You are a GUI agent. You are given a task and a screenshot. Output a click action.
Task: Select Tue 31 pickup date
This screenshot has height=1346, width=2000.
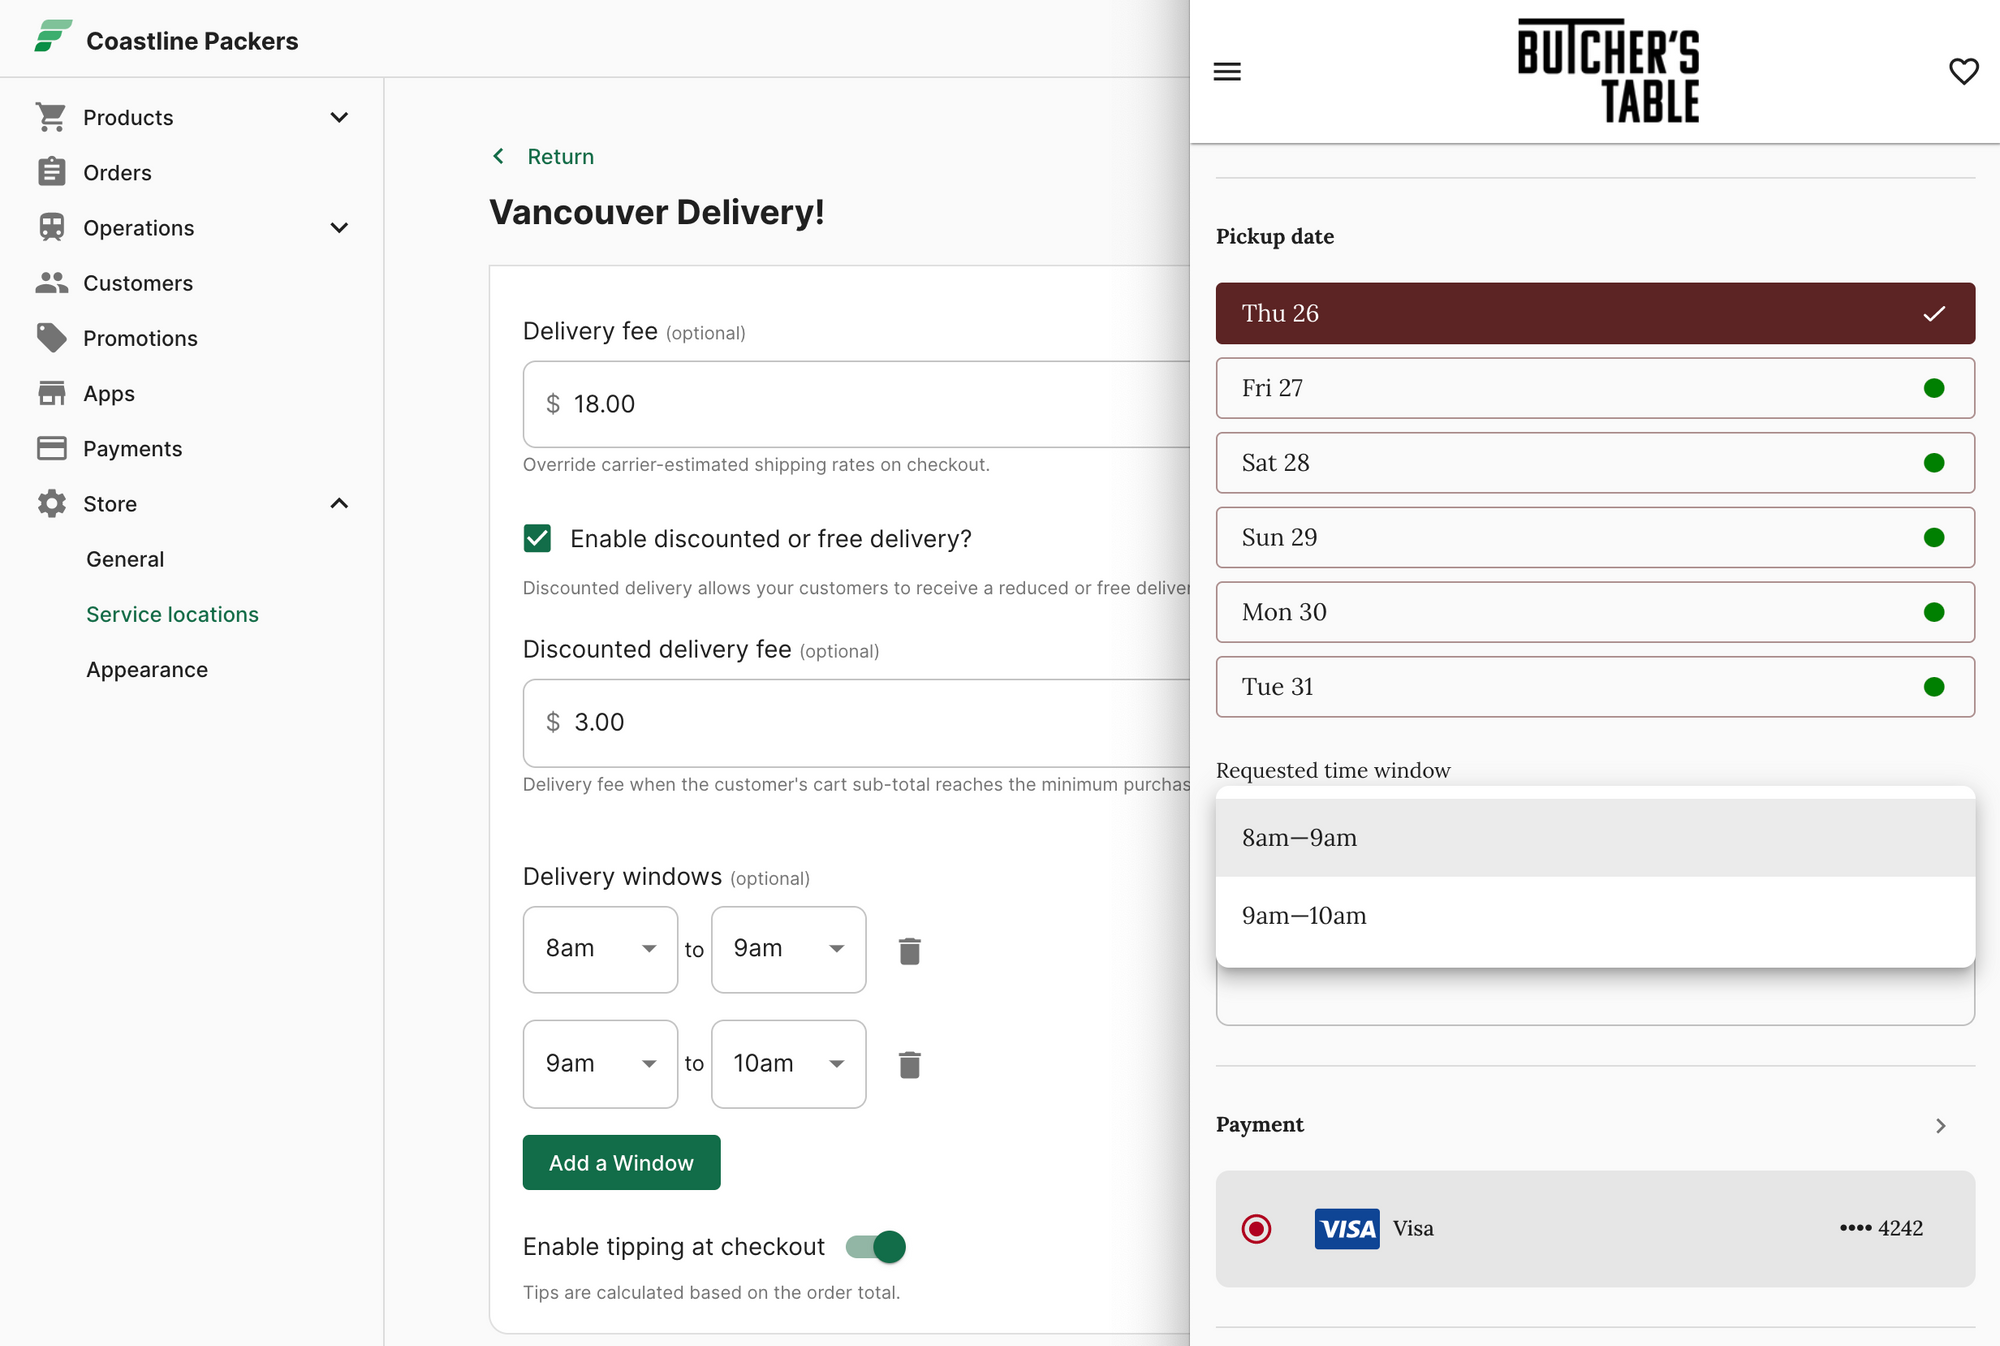coord(1595,687)
